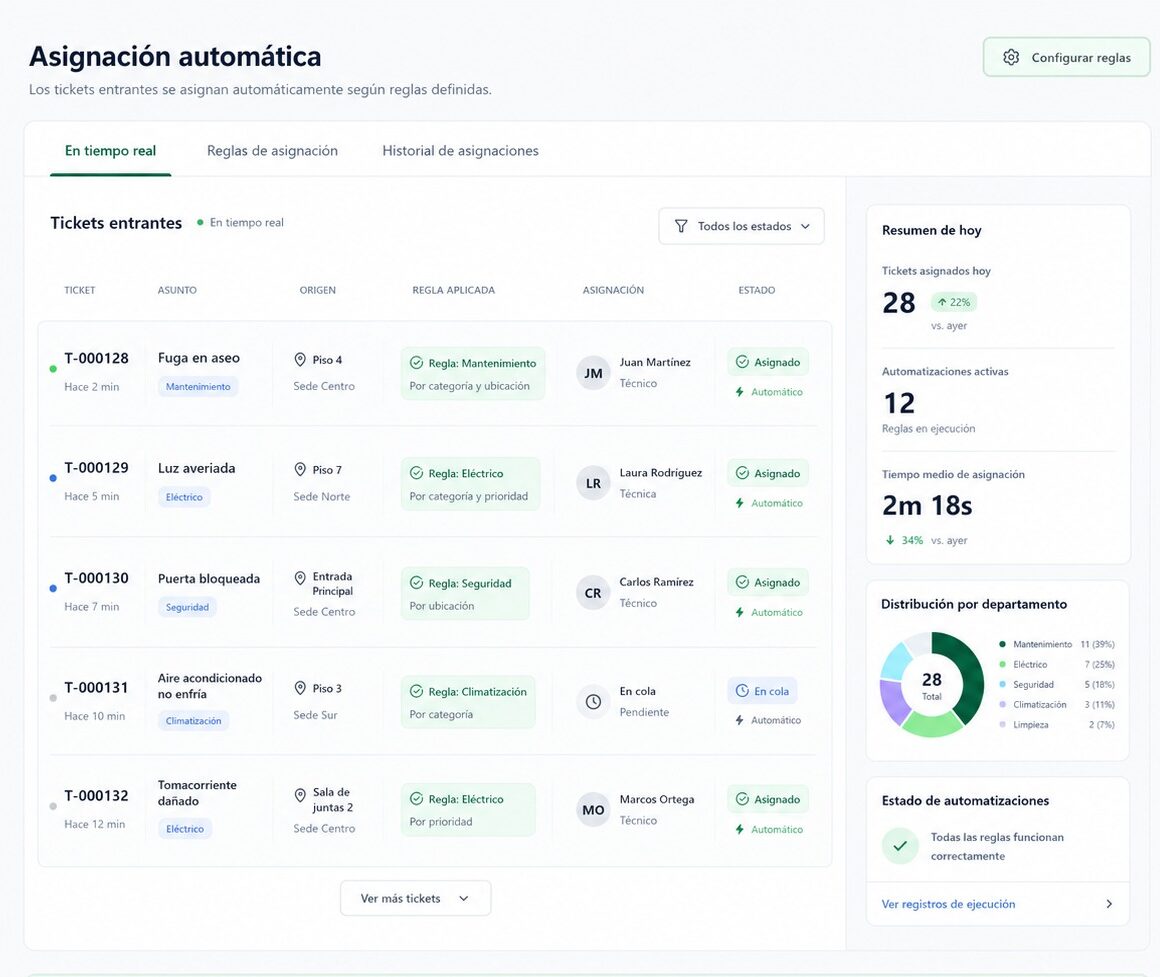
Task: Click the Asignado status badge for T-000128
Action: point(768,362)
